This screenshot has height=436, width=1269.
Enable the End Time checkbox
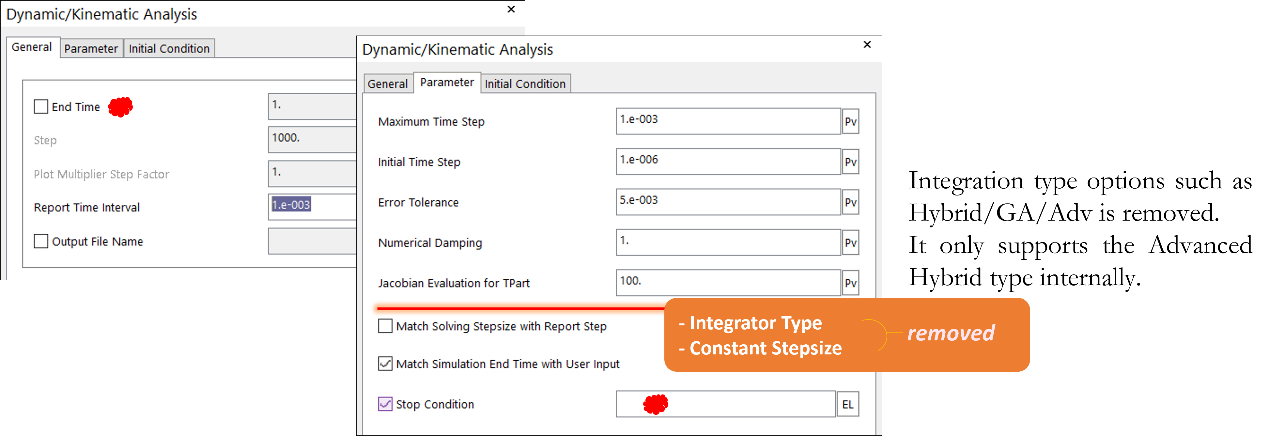click(41, 107)
